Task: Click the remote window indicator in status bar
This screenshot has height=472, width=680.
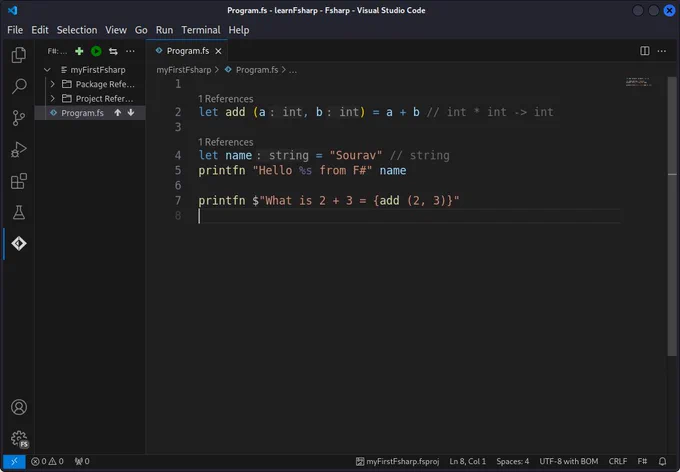Action: click(14, 461)
